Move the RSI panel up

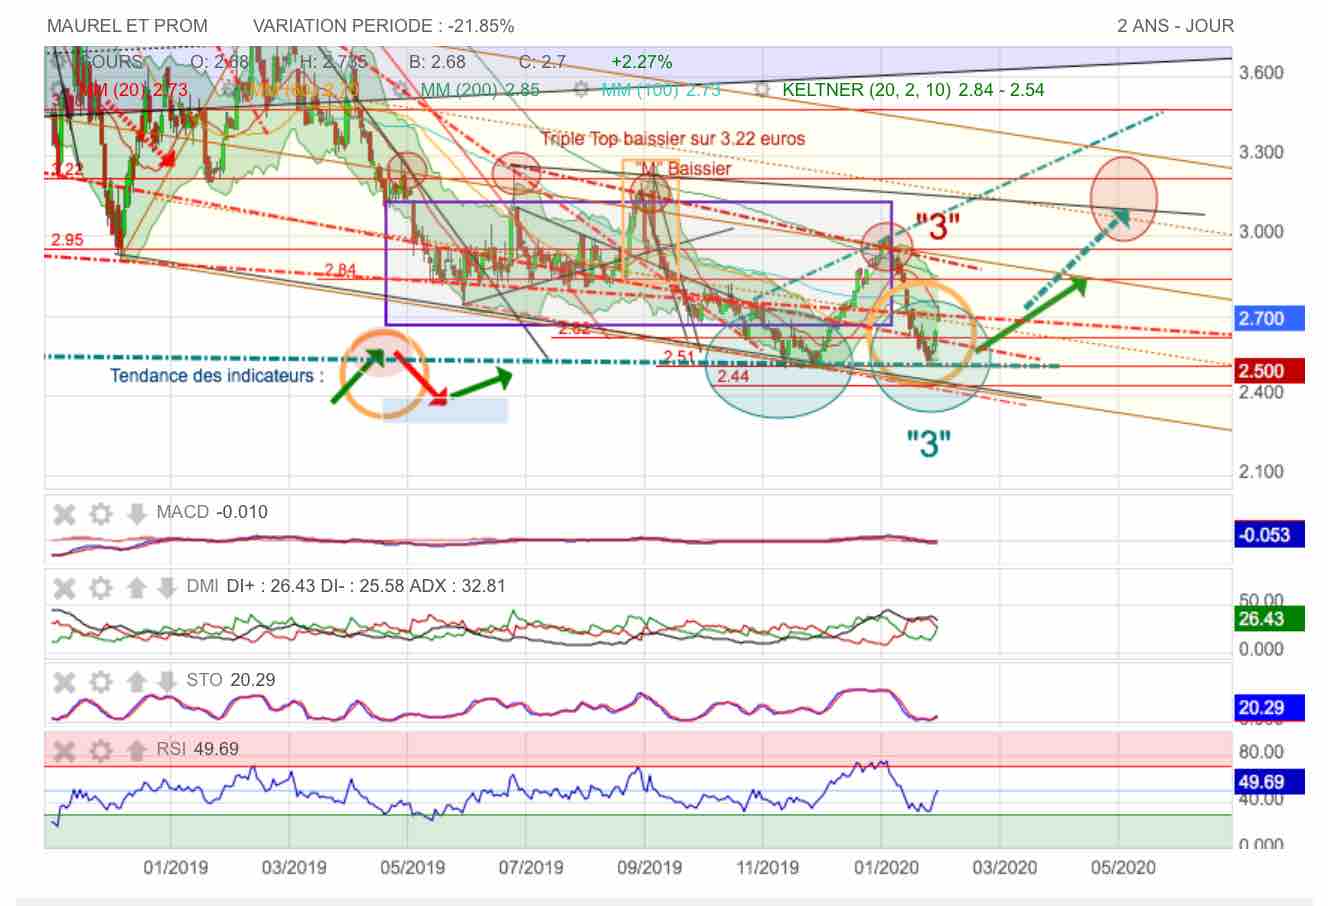136,751
